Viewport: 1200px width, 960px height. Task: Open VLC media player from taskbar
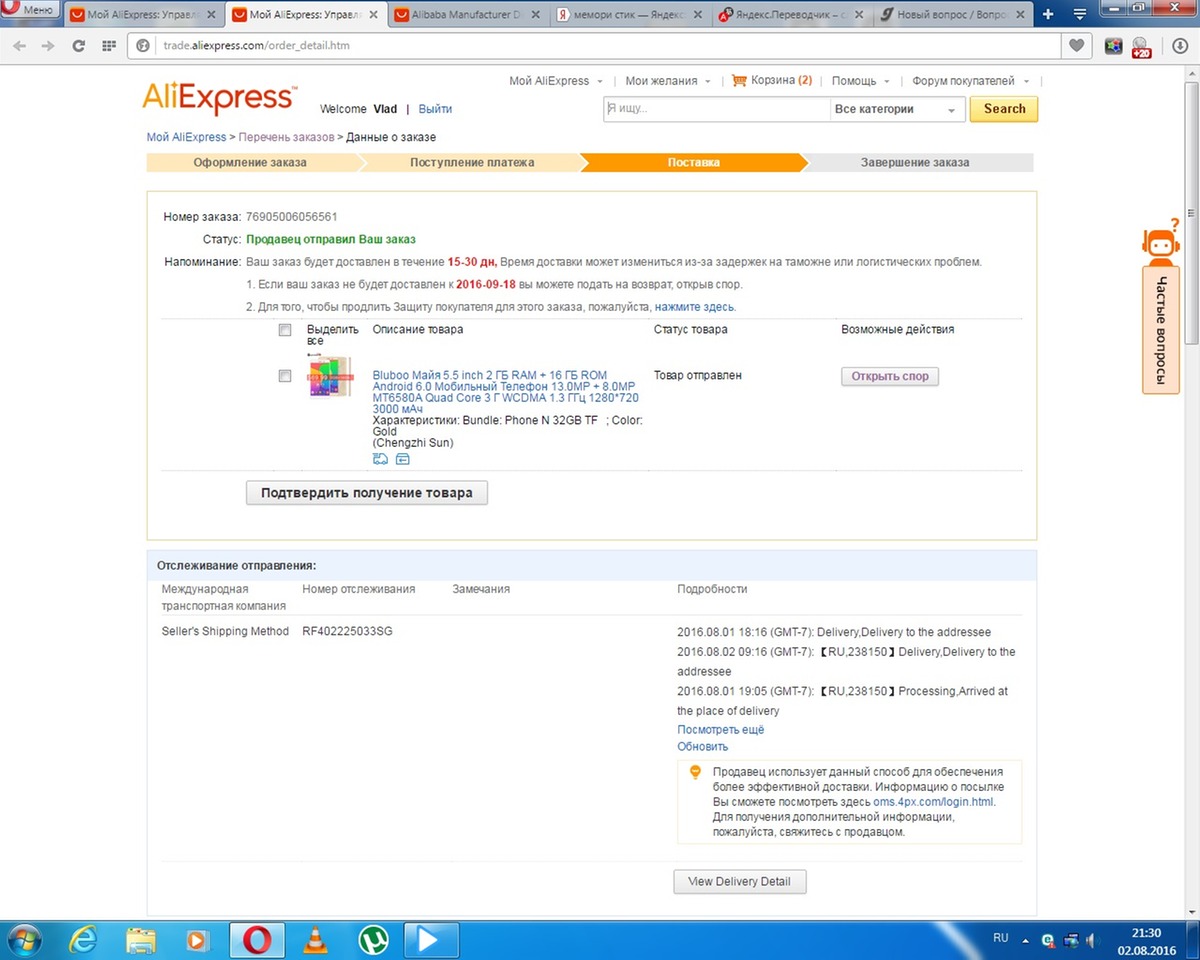(315, 940)
